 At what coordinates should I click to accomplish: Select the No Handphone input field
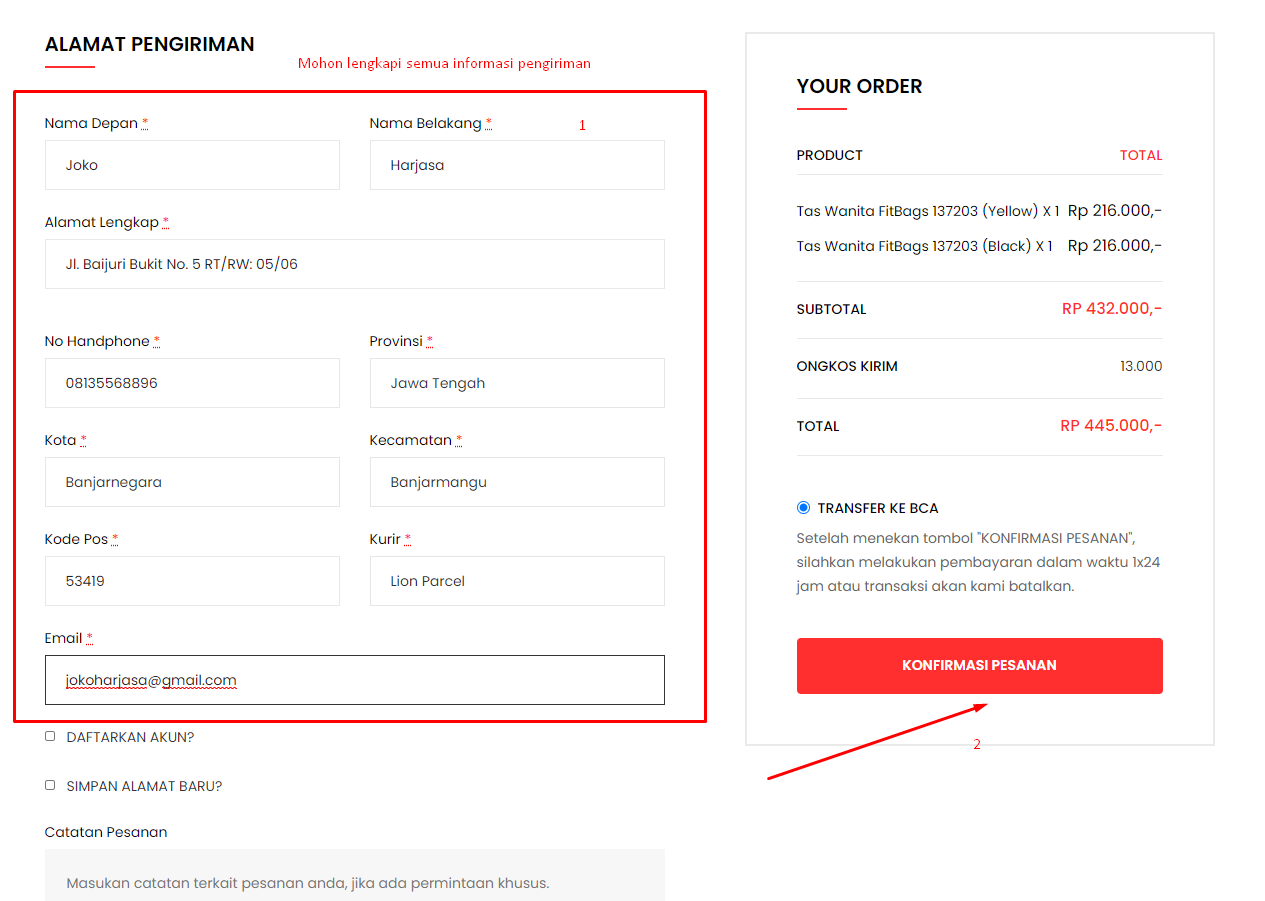pyautogui.click(x=192, y=383)
